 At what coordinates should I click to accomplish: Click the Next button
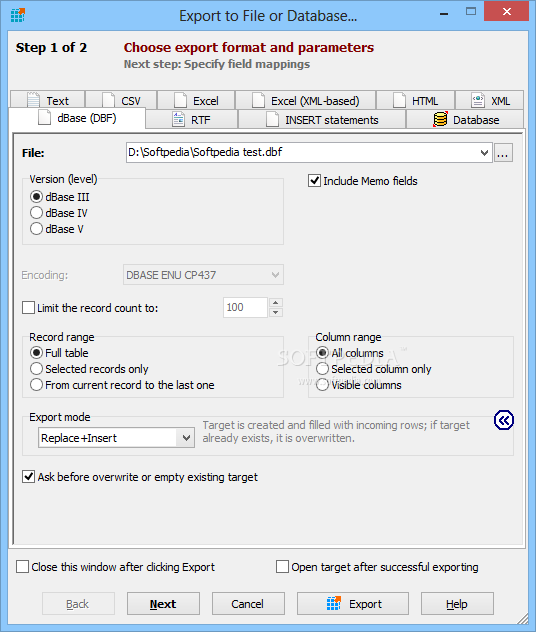pos(163,603)
